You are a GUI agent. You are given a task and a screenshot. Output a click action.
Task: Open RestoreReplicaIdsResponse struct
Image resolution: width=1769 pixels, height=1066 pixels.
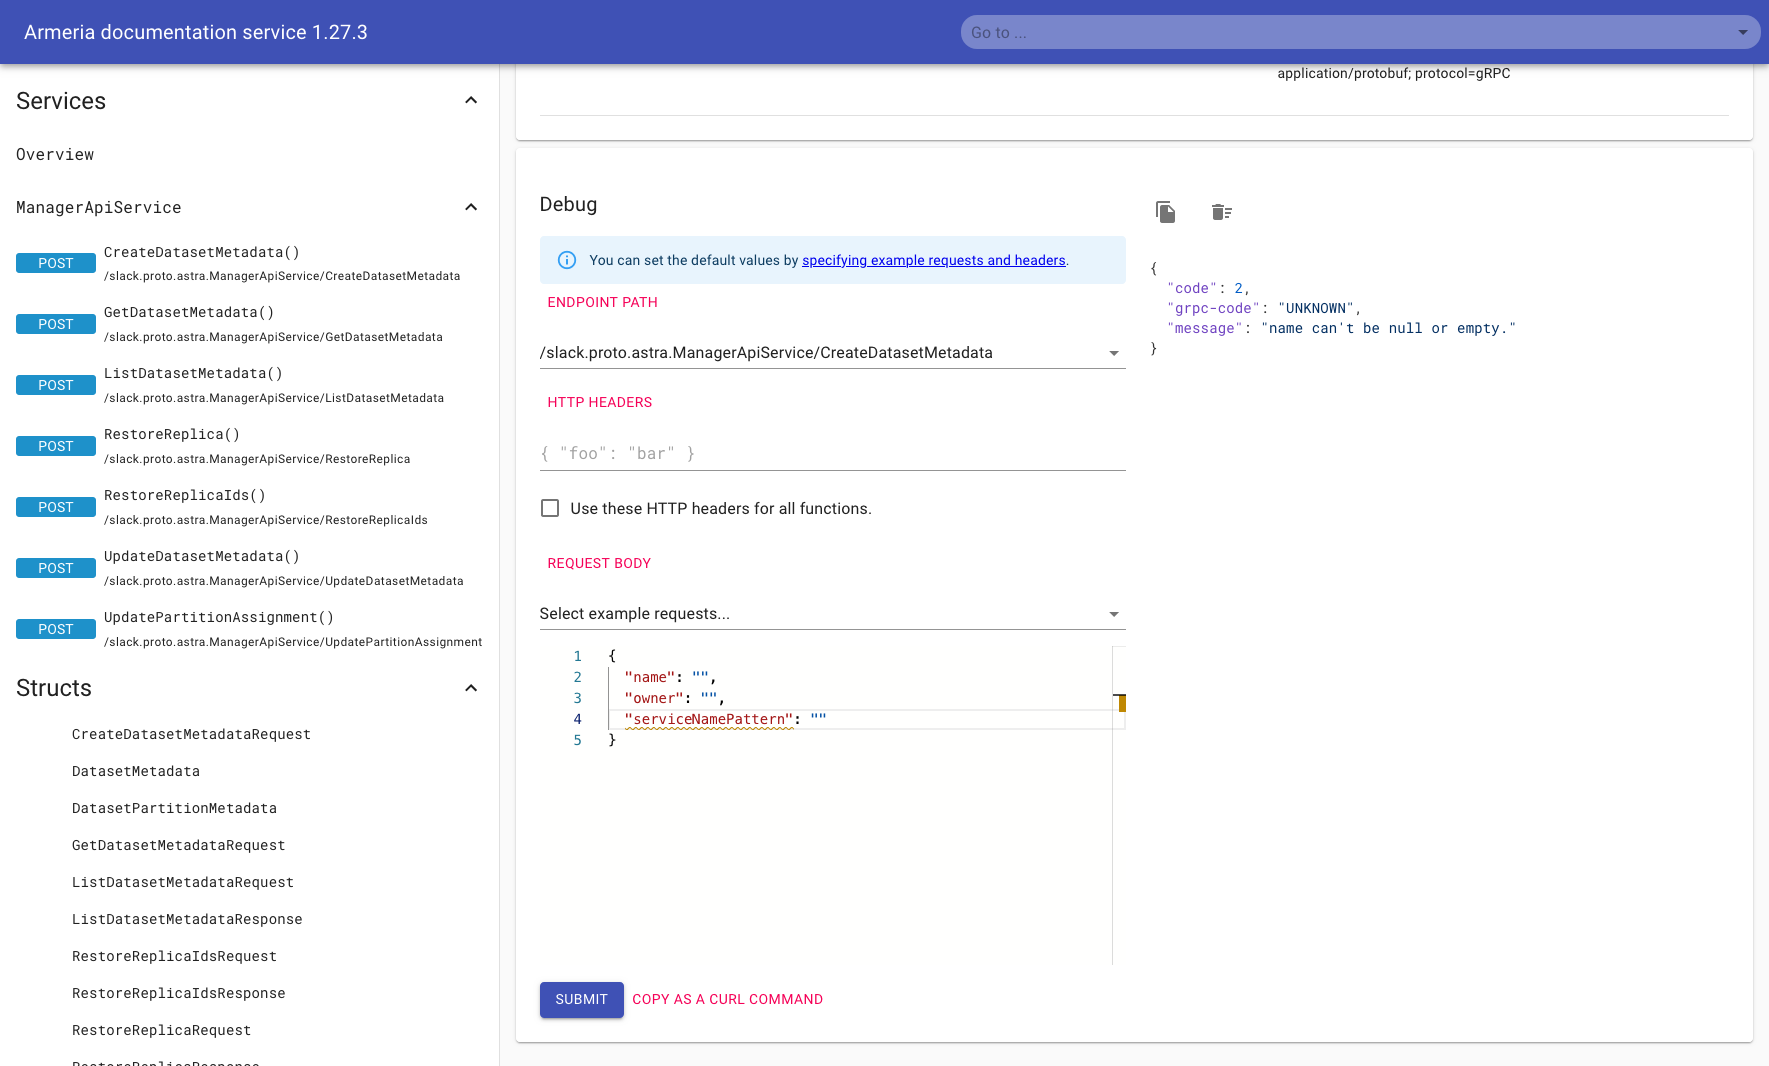[179, 993]
